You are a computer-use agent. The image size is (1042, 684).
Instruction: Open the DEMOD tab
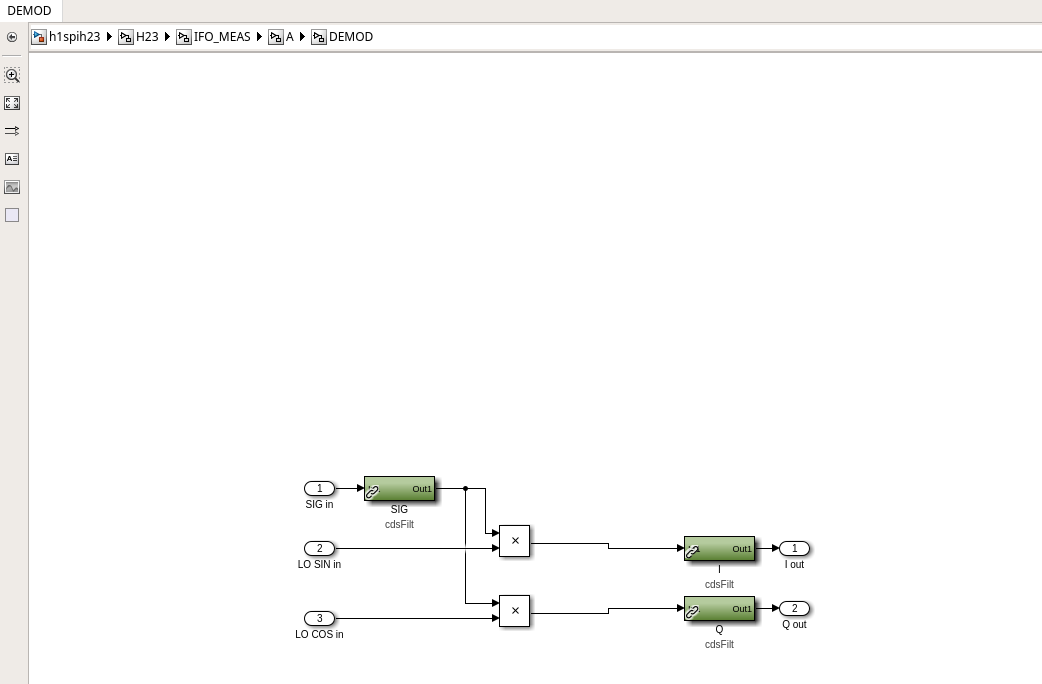29,11
